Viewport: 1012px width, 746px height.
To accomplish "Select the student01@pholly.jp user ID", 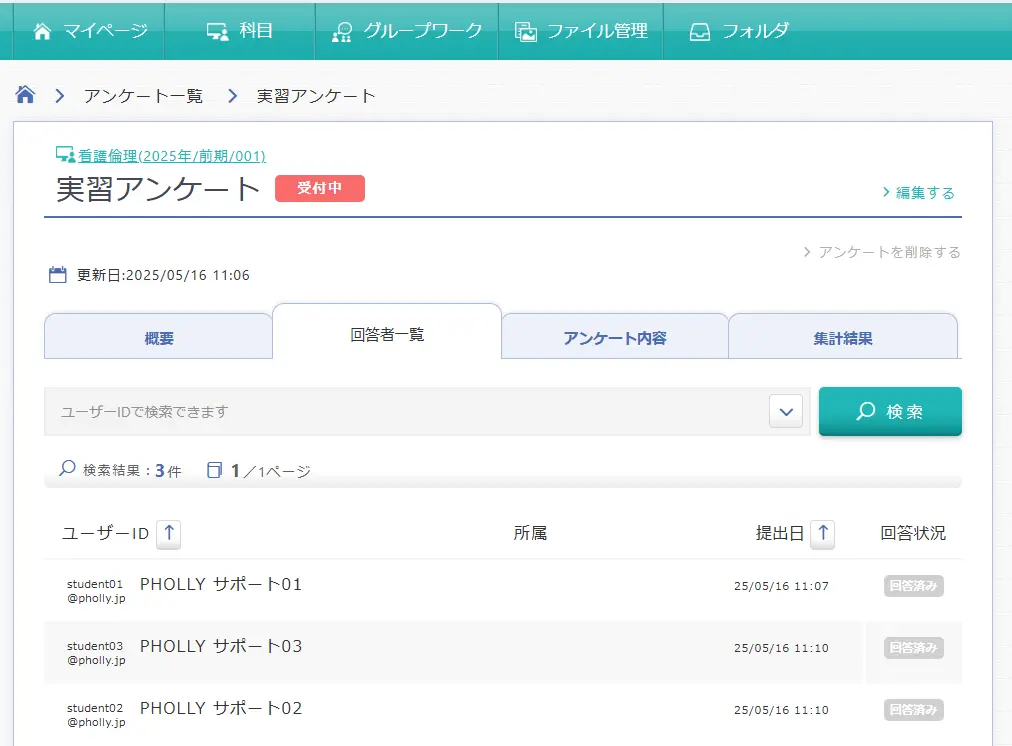I will [96, 591].
